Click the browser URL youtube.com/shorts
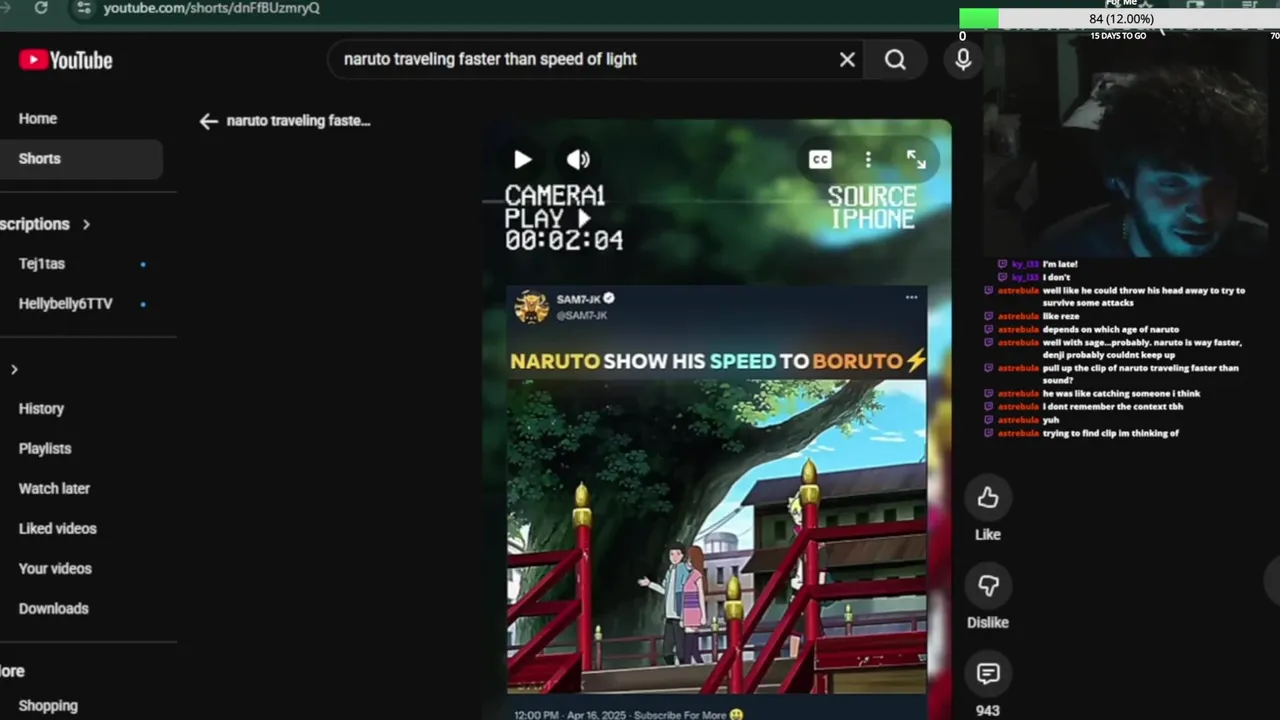Viewport: 1280px width, 720px height. click(212, 8)
